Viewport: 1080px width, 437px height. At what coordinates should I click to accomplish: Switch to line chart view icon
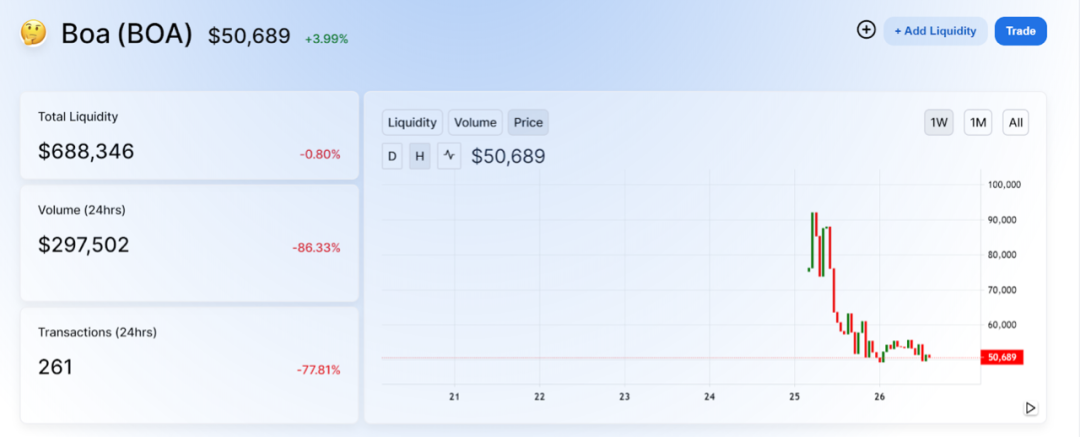pos(449,156)
